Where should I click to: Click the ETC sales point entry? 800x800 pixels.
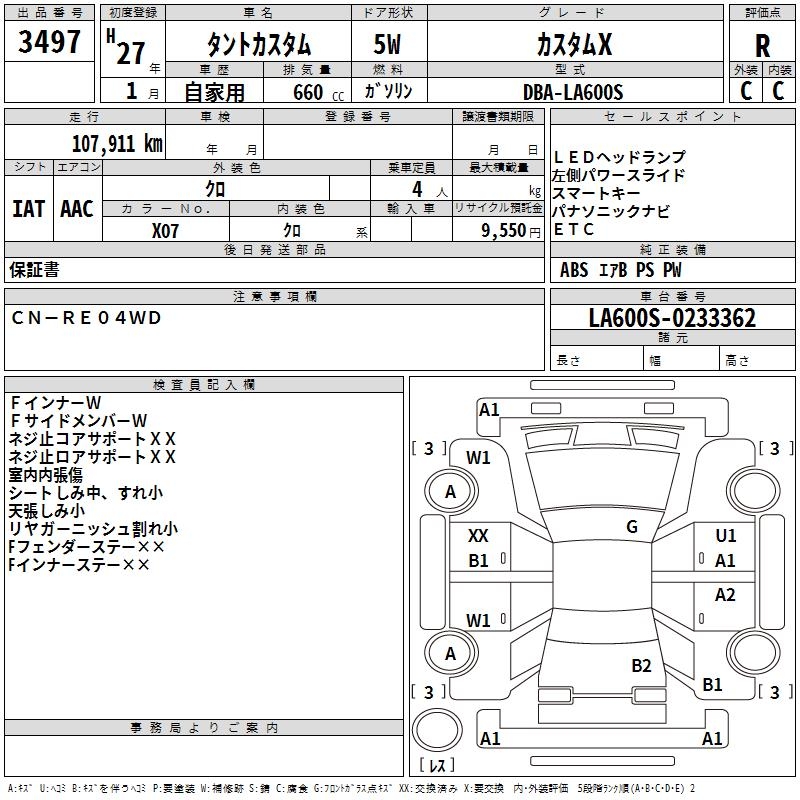(x=574, y=230)
